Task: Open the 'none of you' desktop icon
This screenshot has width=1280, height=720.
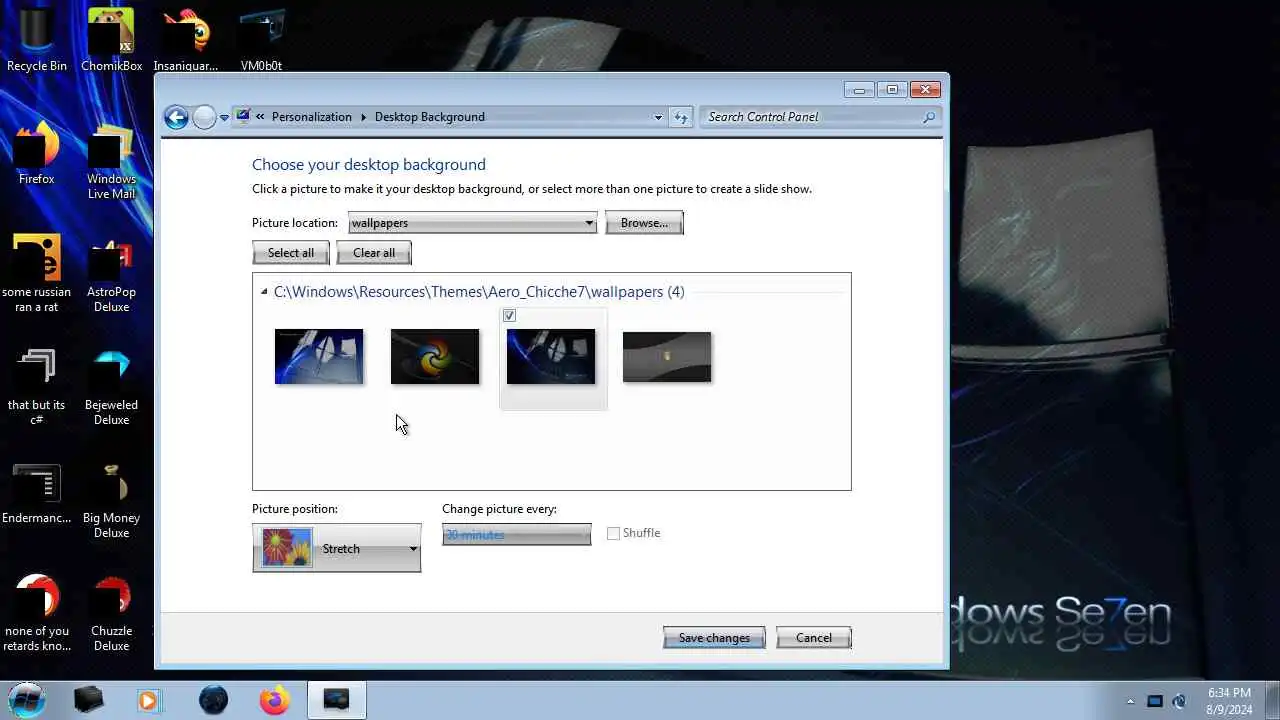Action: tap(37, 613)
